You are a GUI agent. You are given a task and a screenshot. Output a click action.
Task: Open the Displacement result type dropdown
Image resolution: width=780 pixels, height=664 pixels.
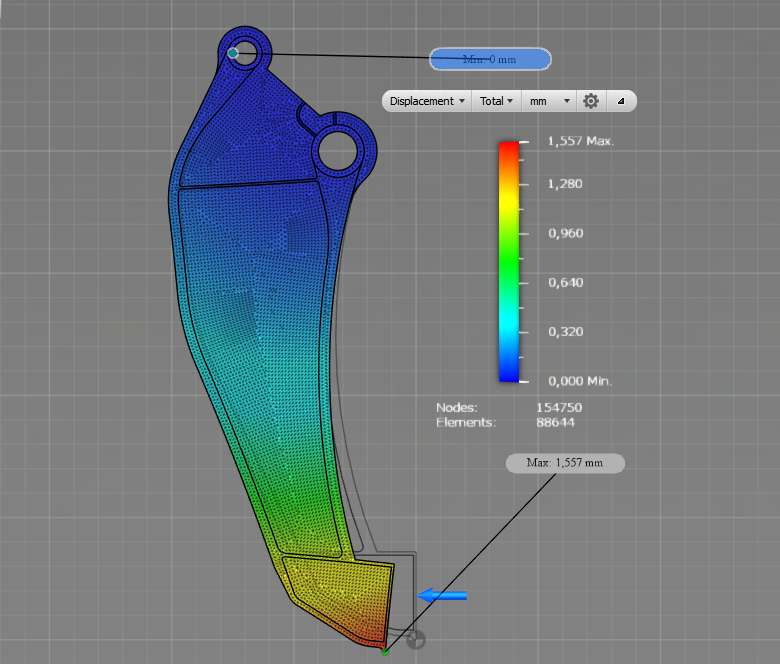[427, 101]
